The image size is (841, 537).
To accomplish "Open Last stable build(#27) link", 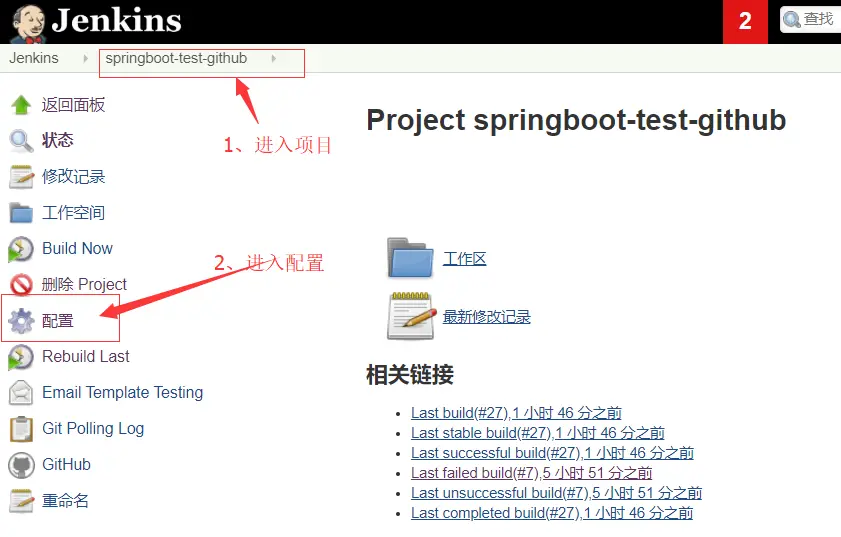I will [537, 433].
